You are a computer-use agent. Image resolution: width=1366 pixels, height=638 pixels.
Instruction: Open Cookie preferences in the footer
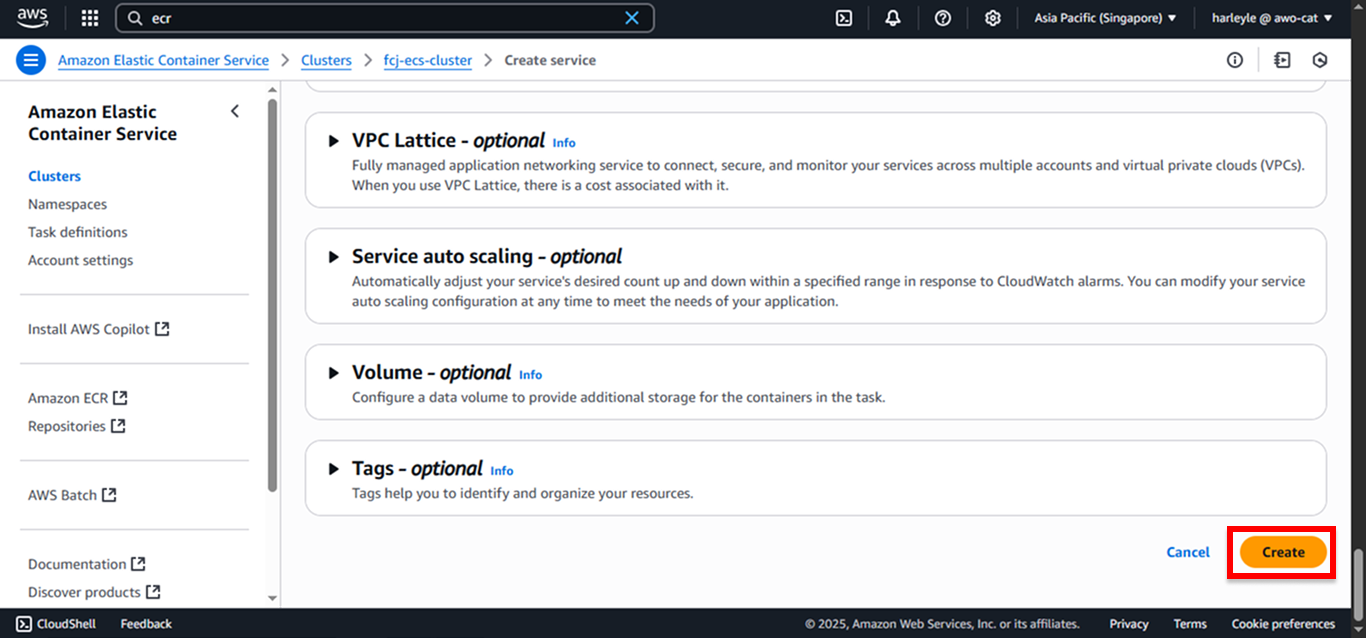[1283, 624]
